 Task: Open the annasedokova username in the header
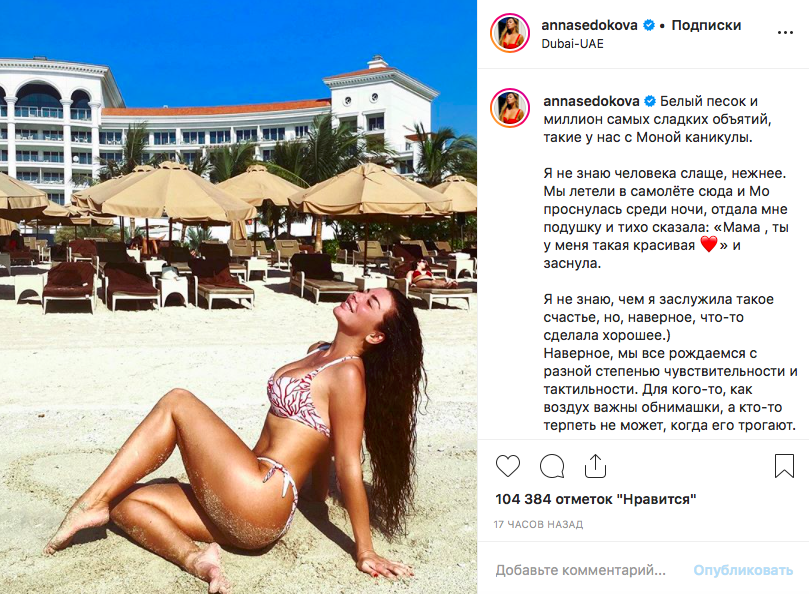tap(589, 25)
